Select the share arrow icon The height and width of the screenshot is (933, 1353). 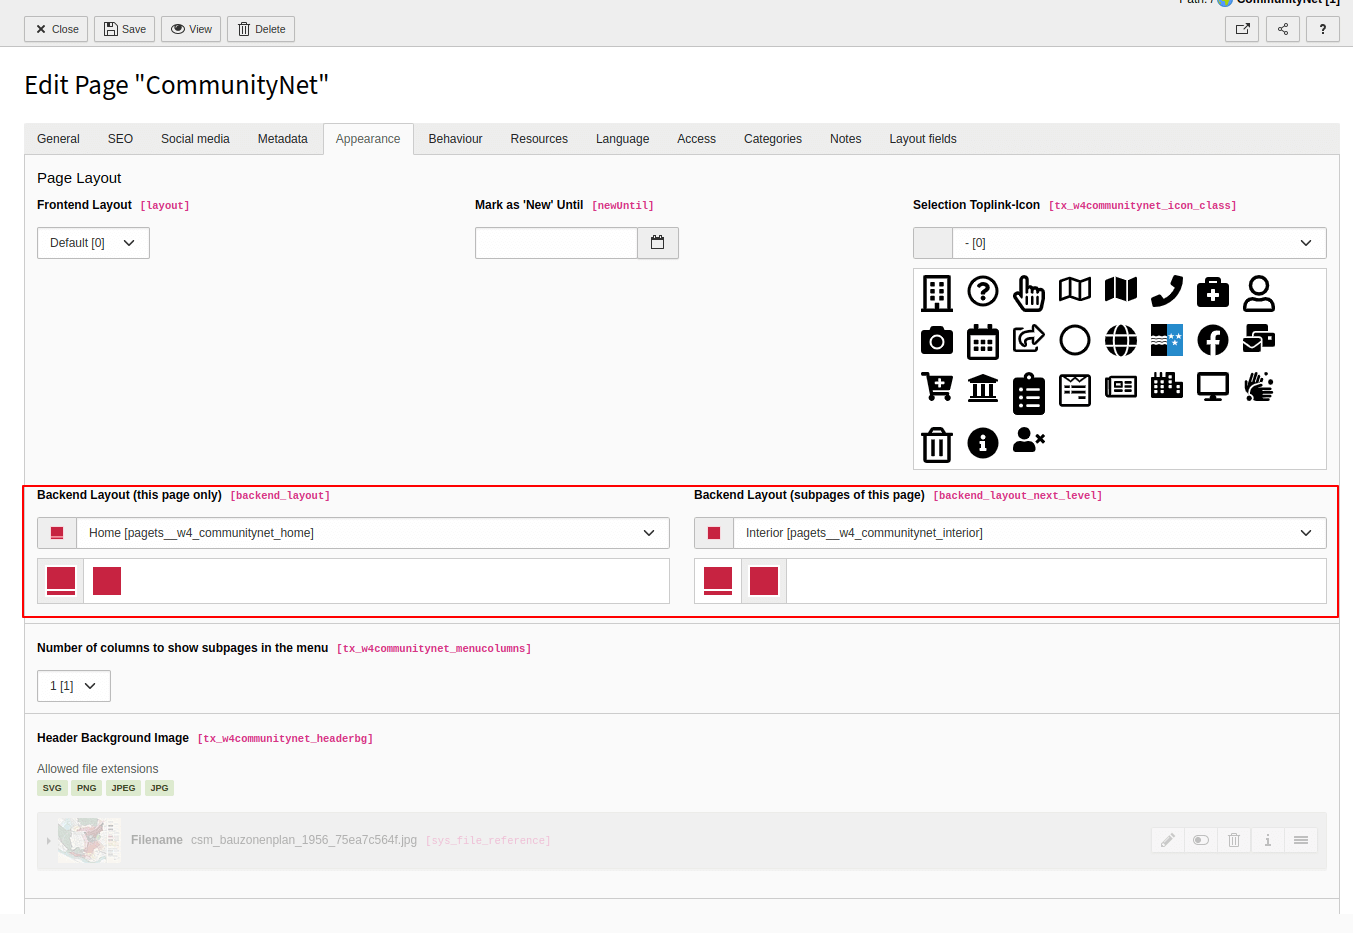click(x=1029, y=339)
